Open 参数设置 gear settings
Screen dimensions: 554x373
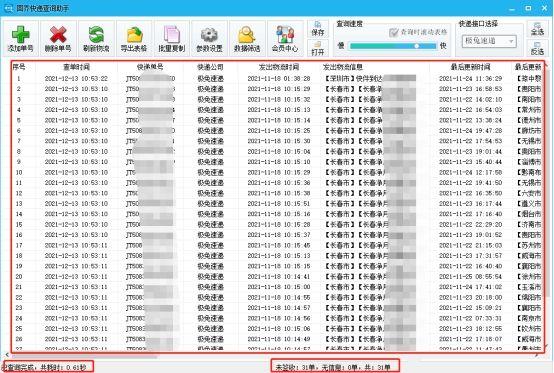click(x=210, y=38)
